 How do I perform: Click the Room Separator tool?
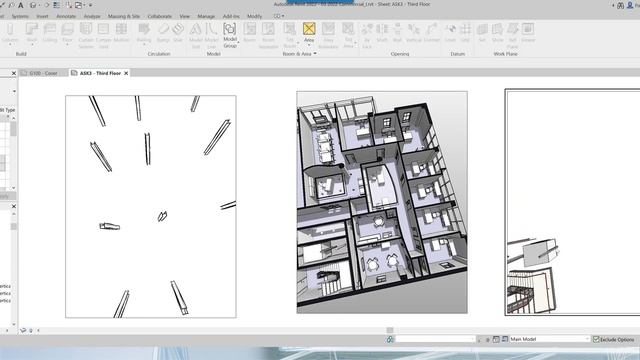(268, 36)
